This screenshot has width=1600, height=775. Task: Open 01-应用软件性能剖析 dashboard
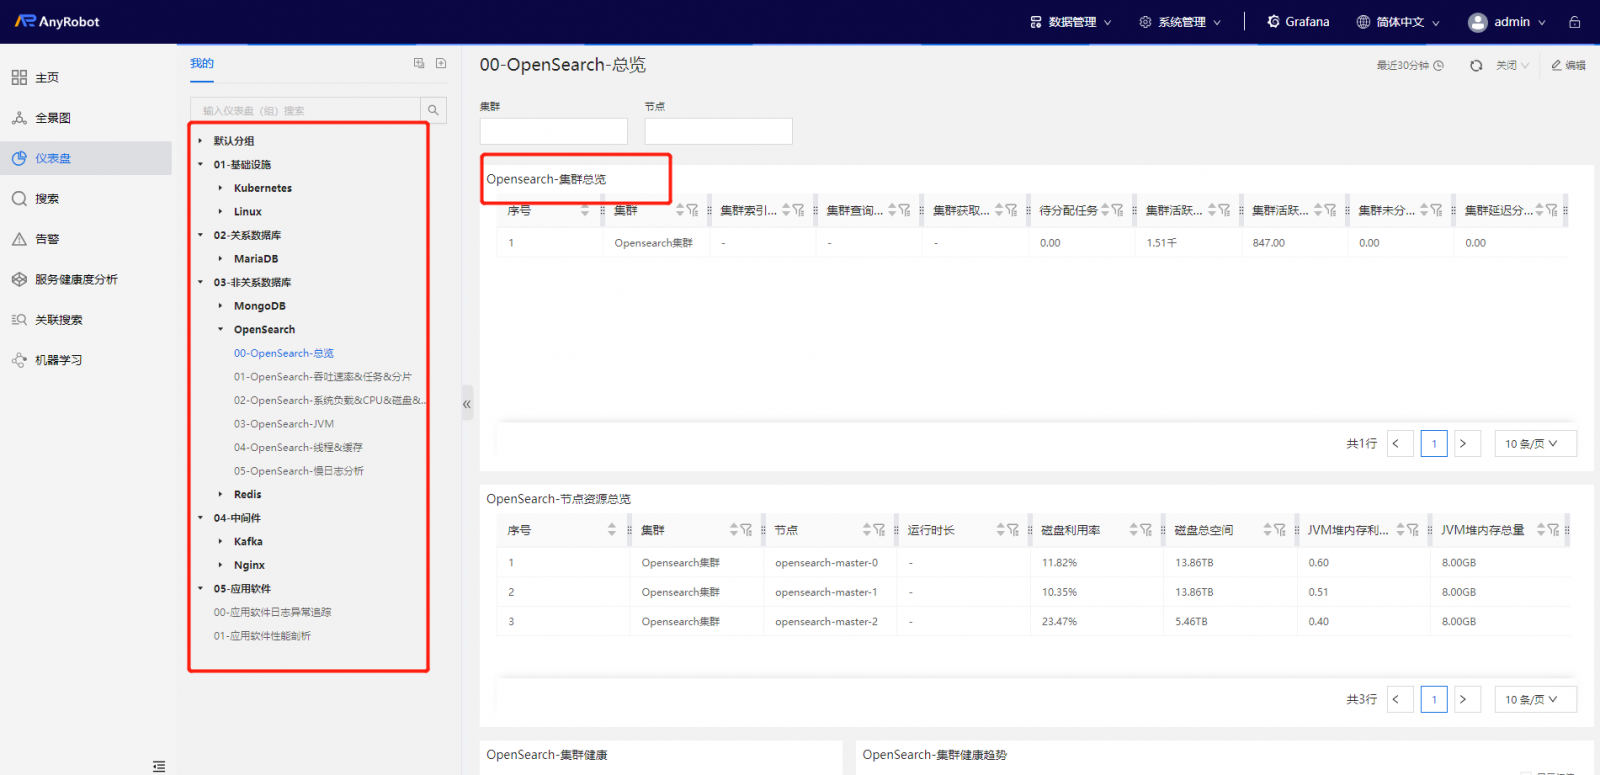tap(262, 636)
